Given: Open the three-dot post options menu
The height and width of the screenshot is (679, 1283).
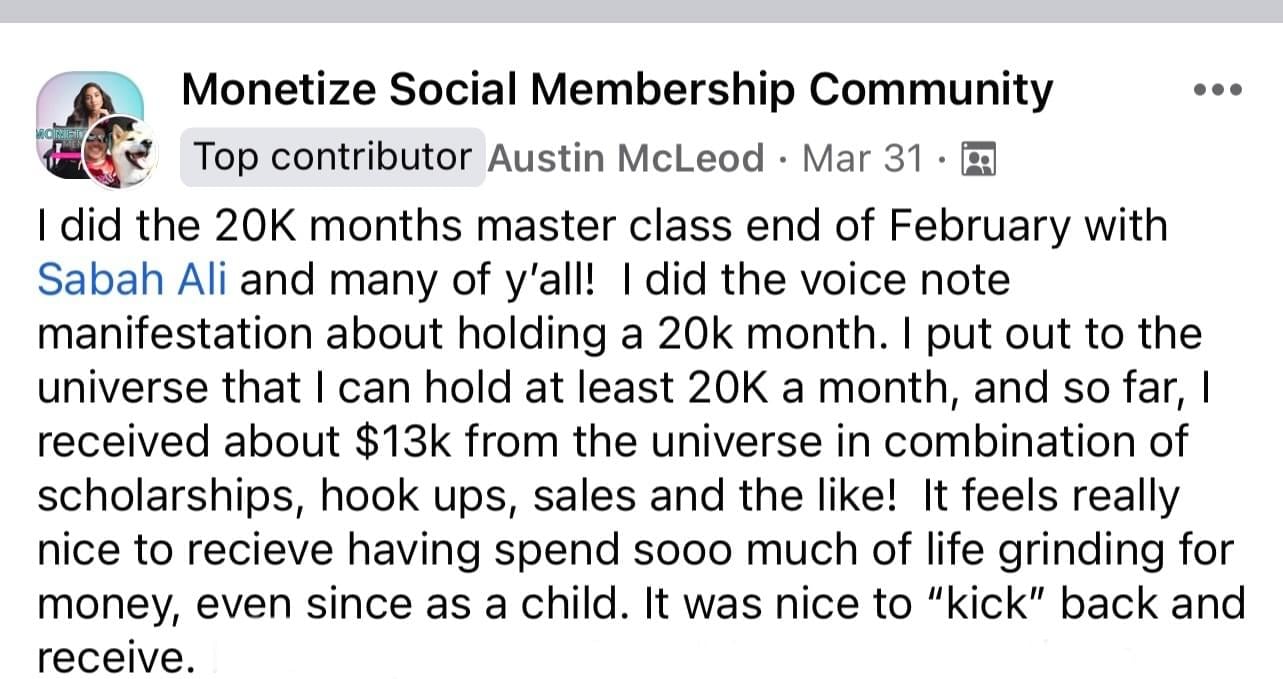Looking at the screenshot, I should [x=1218, y=90].
